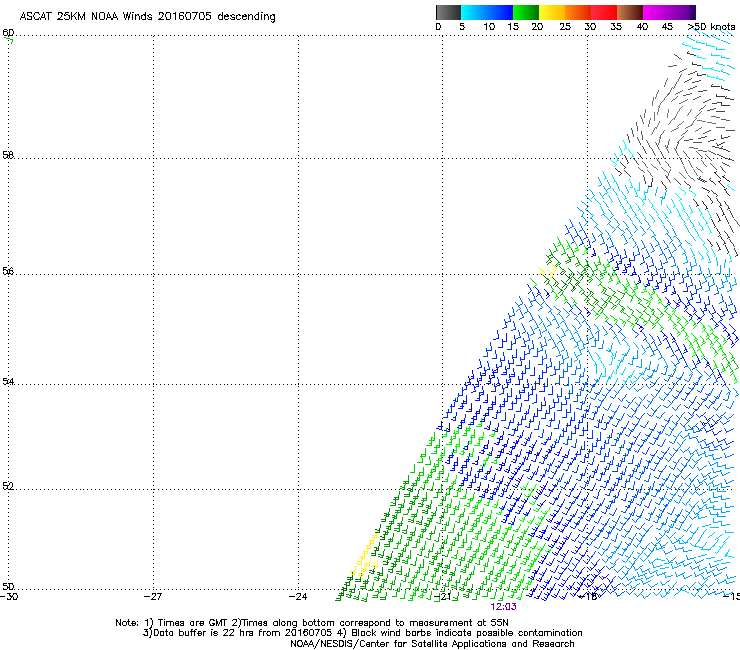Viewport: 740px width, 650px height.
Task: Click the yellow 20-25 knots legend segment
Action: click(552, 12)
